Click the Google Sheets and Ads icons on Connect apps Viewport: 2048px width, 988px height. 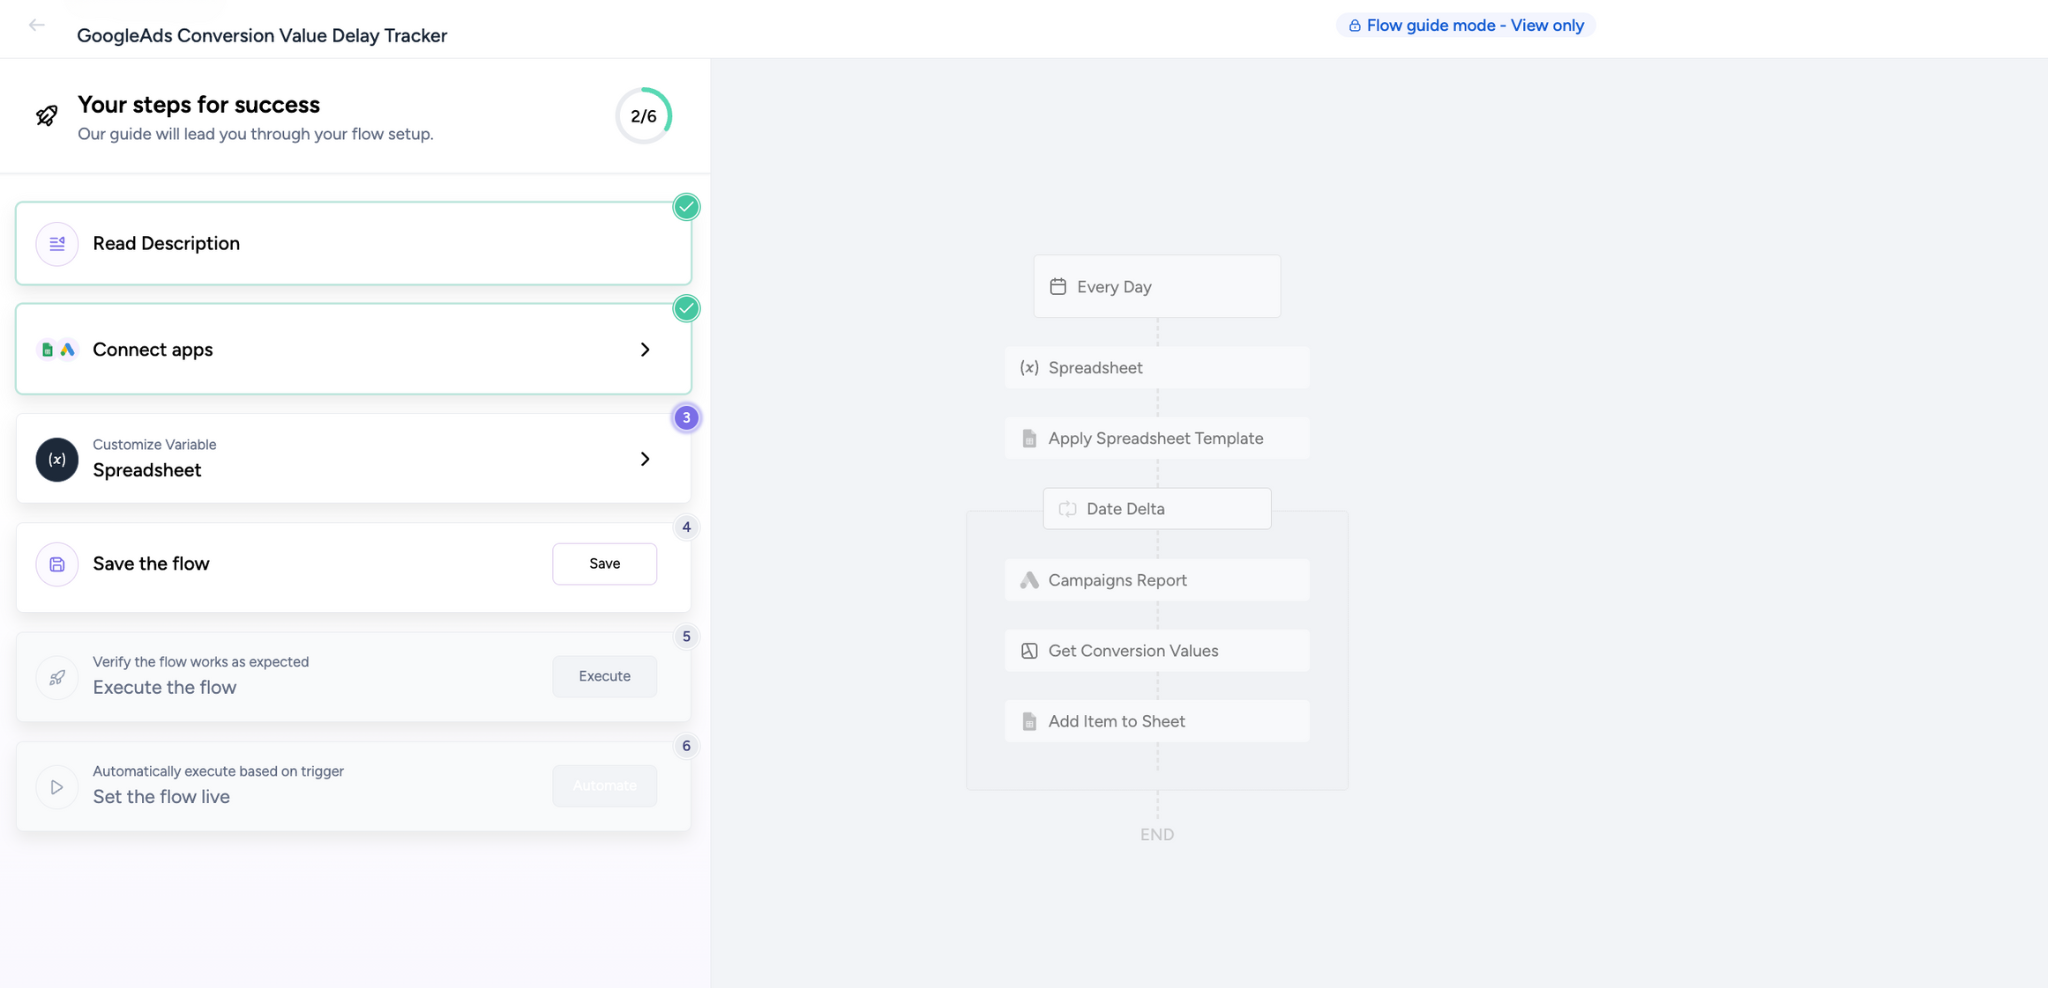[x=57, y=350]
